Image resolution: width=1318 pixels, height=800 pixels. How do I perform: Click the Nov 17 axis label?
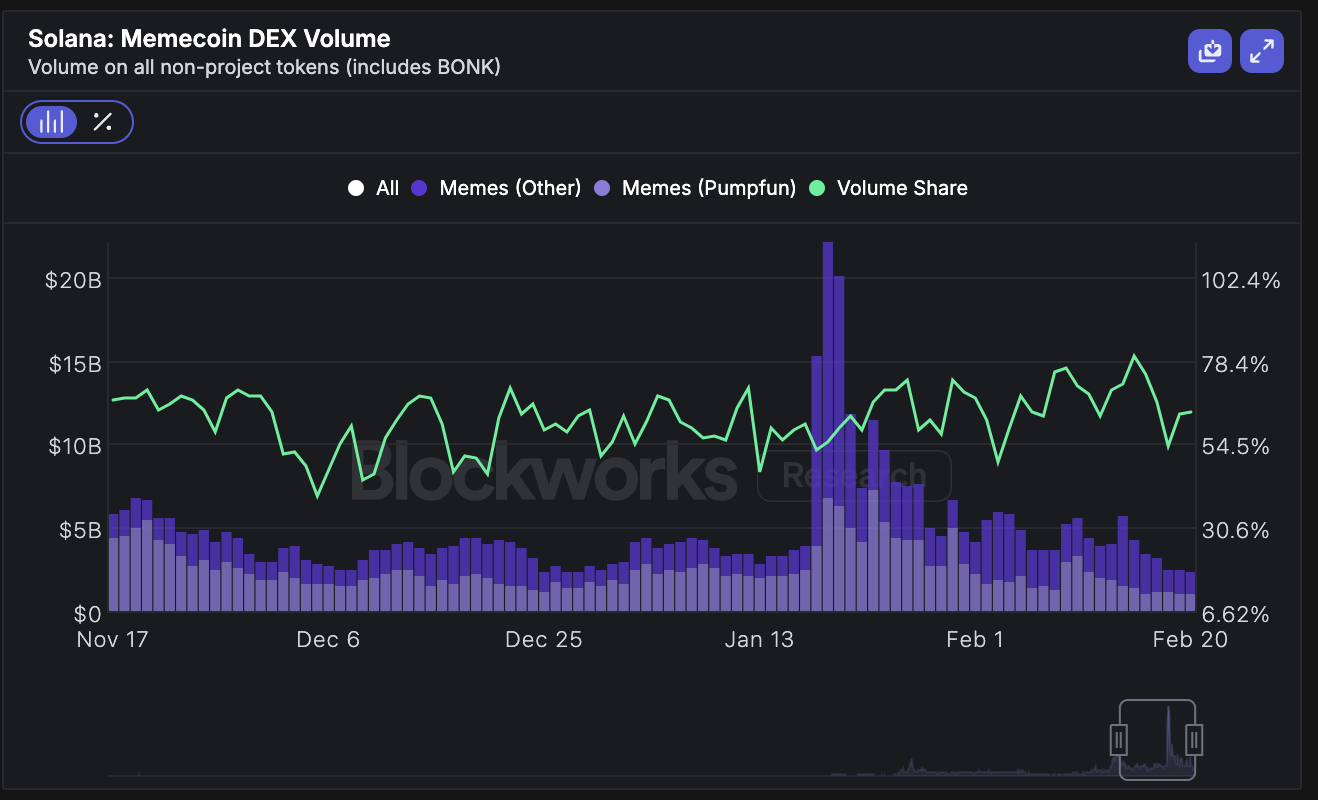(x=113, y=639)
